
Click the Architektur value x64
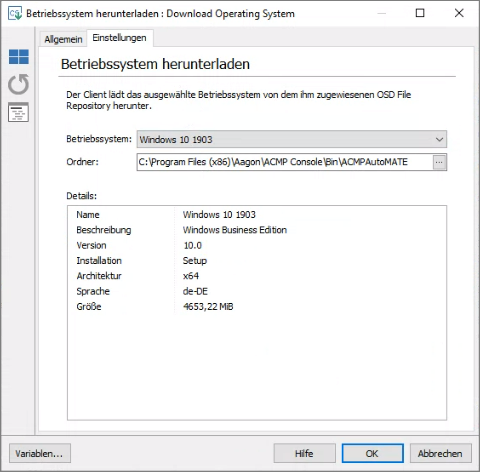pos(191,276)
